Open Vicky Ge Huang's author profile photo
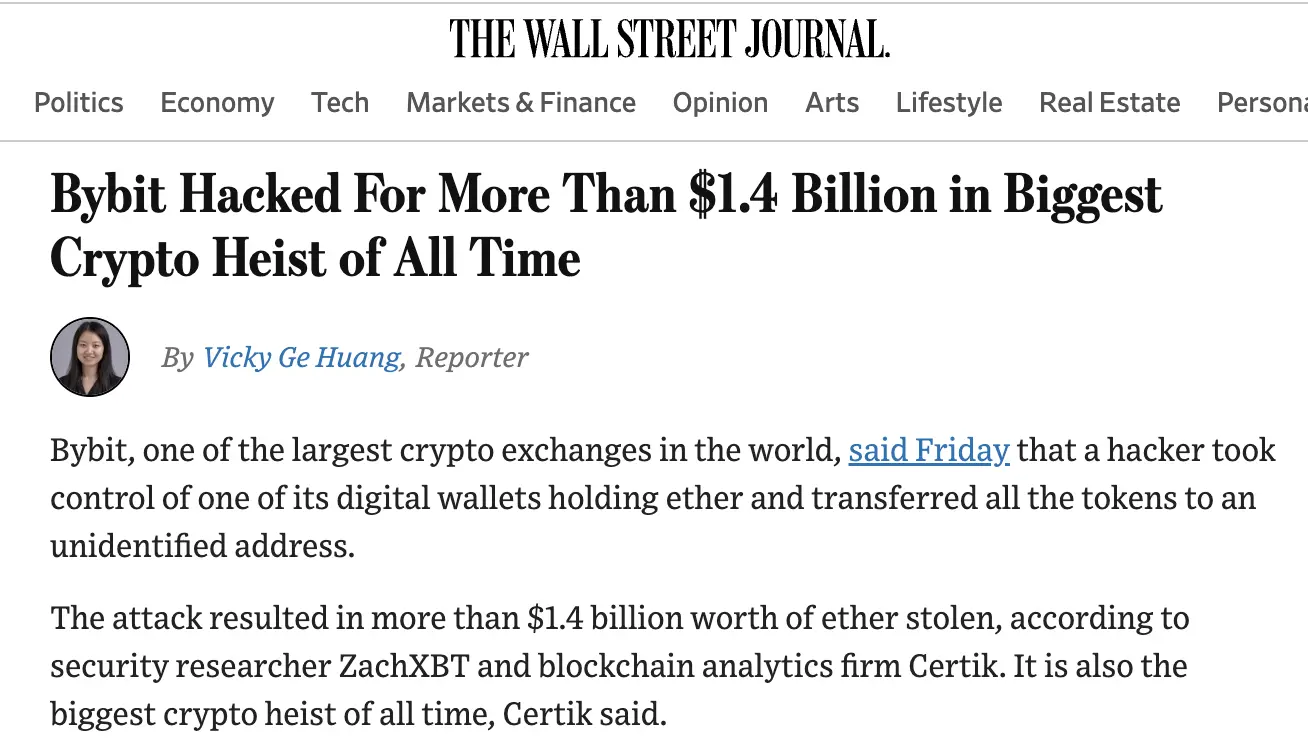Image resolution: width=1308 pixels, height=744 pixels. coord(89,356)
